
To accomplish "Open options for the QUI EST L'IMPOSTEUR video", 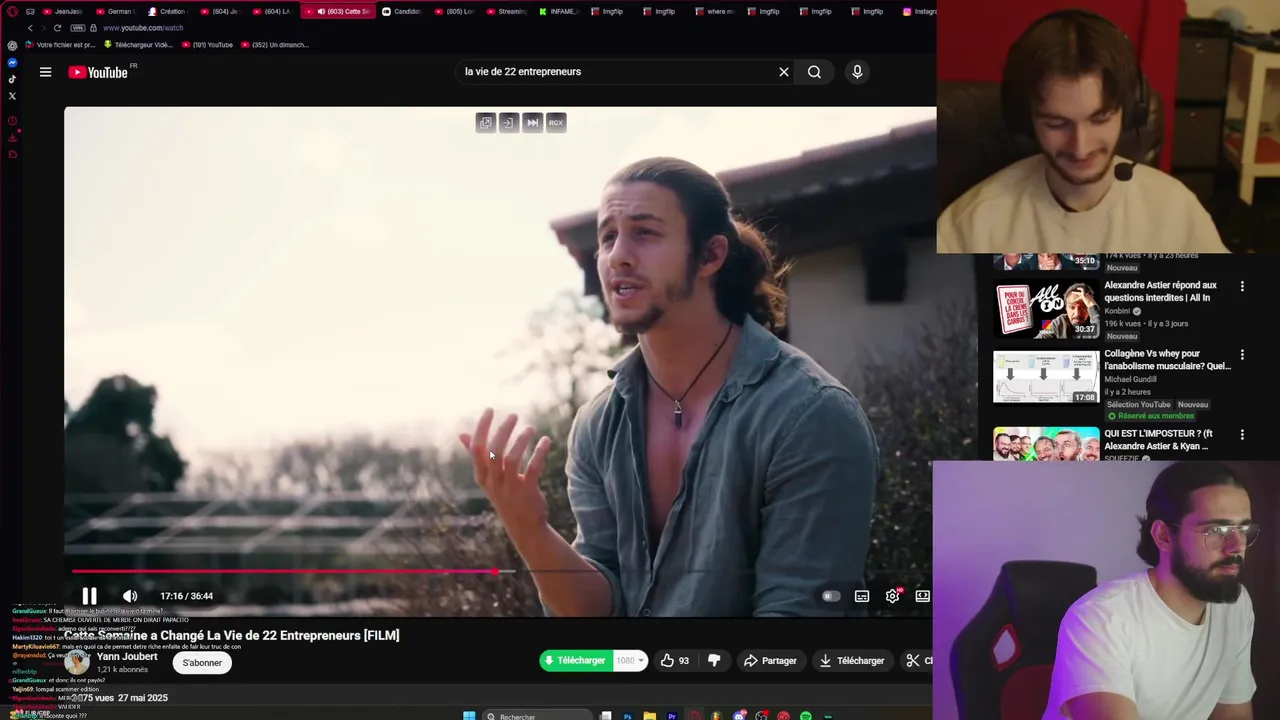I will point(1242,435).
